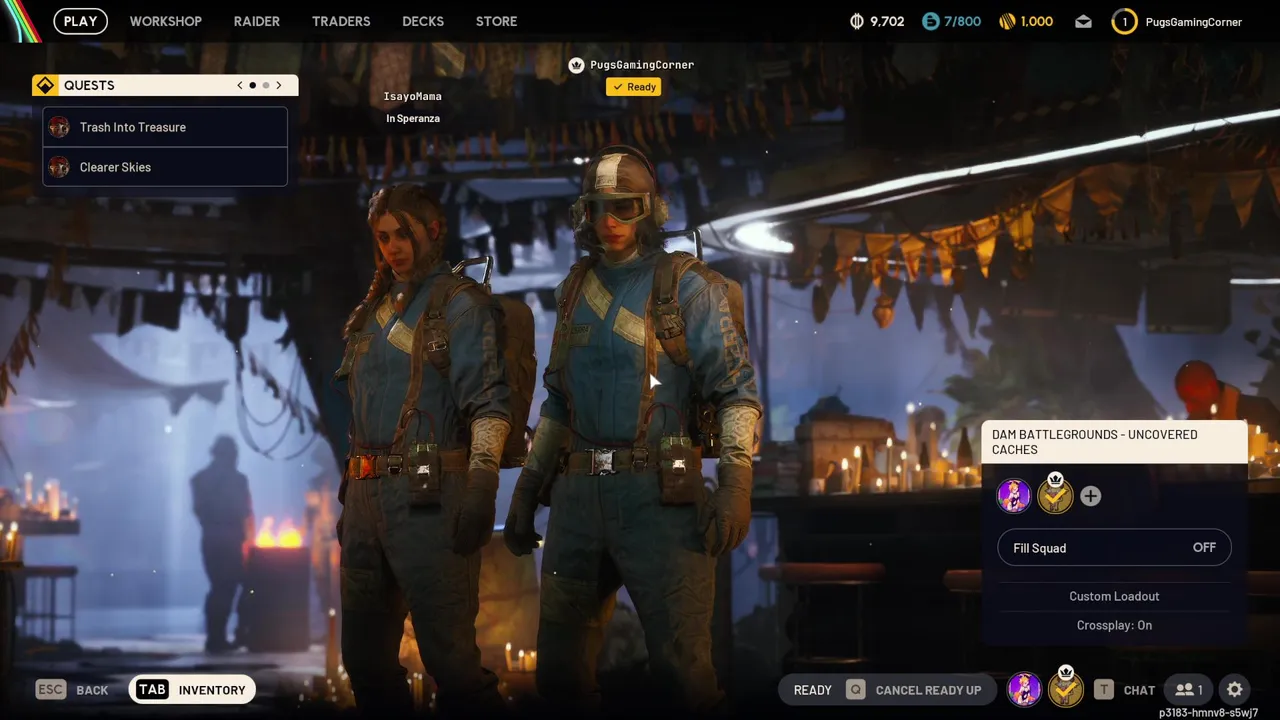Image resolution: width=1280 pixels, height=720 pixels.
Task: Open the Clearer Skies quest
Action: [165, 167]
